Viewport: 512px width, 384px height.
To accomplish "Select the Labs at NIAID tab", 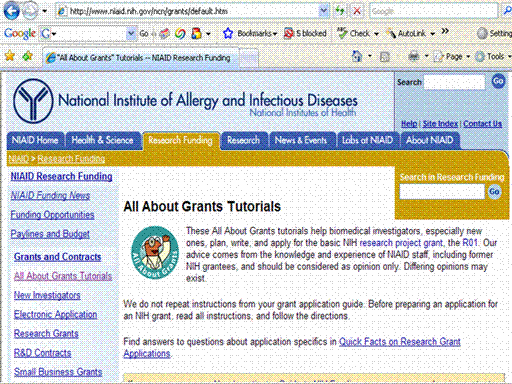I will pyautogui.click(x=368, y=140).
